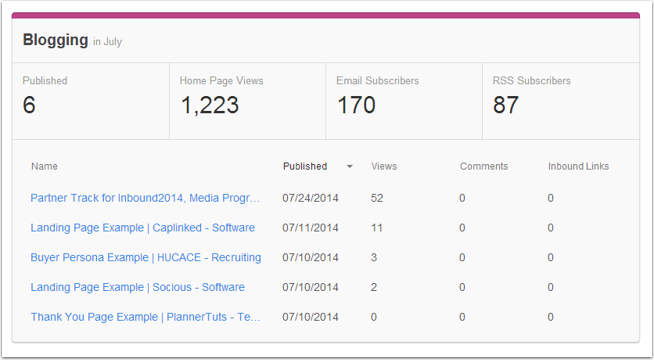Click views value 3 for HUCACE post
The height and width of the screenshot is (360, 654).
(374, 257)
